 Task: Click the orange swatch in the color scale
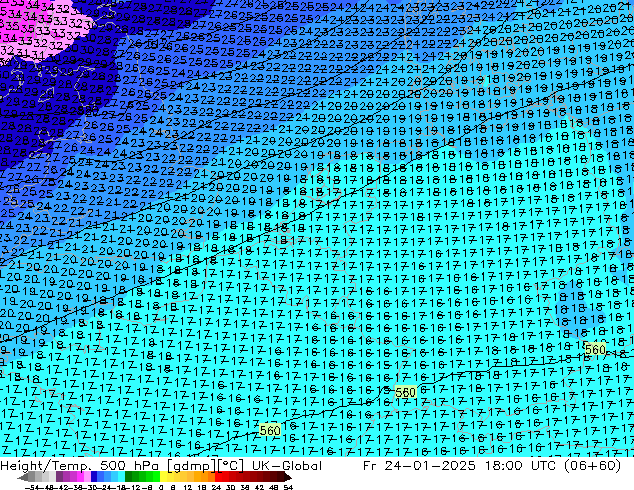[204, 478]
